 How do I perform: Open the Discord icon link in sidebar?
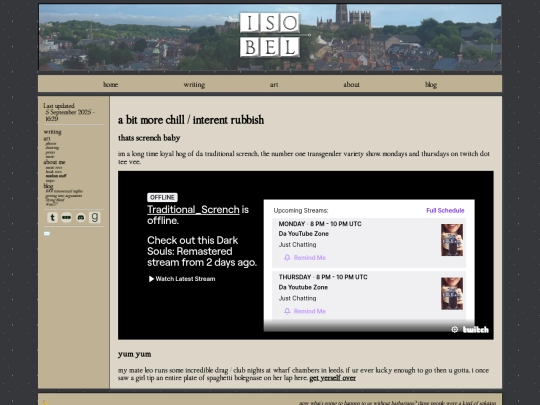pos(81,217)
